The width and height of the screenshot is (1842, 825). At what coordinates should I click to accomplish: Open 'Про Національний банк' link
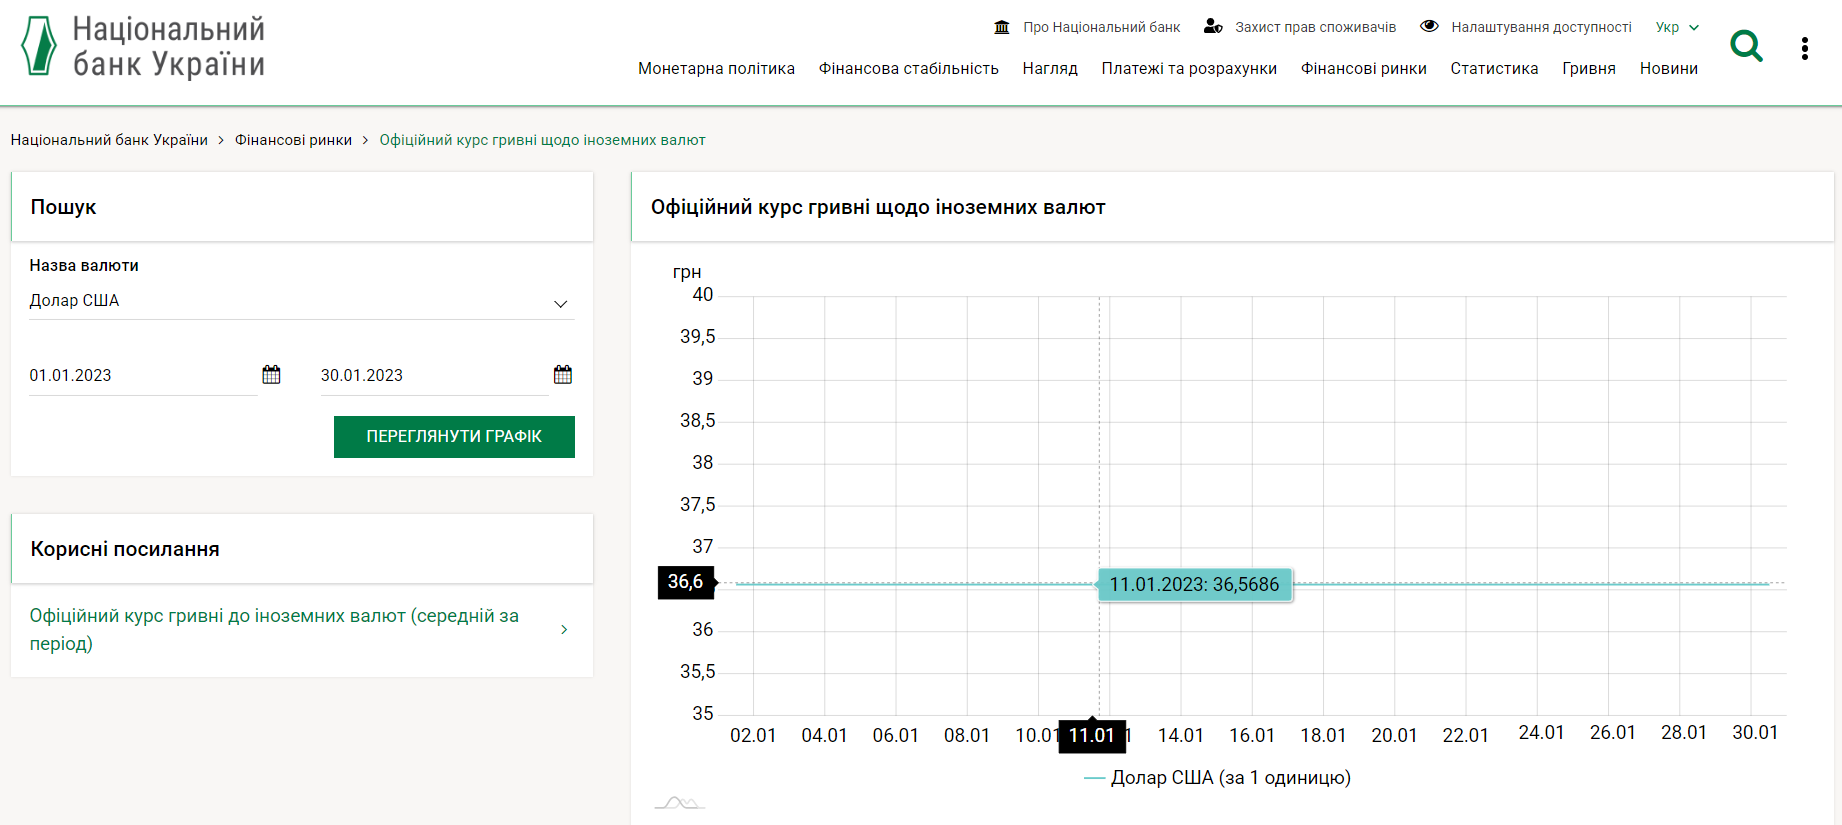pos(1101,27)
